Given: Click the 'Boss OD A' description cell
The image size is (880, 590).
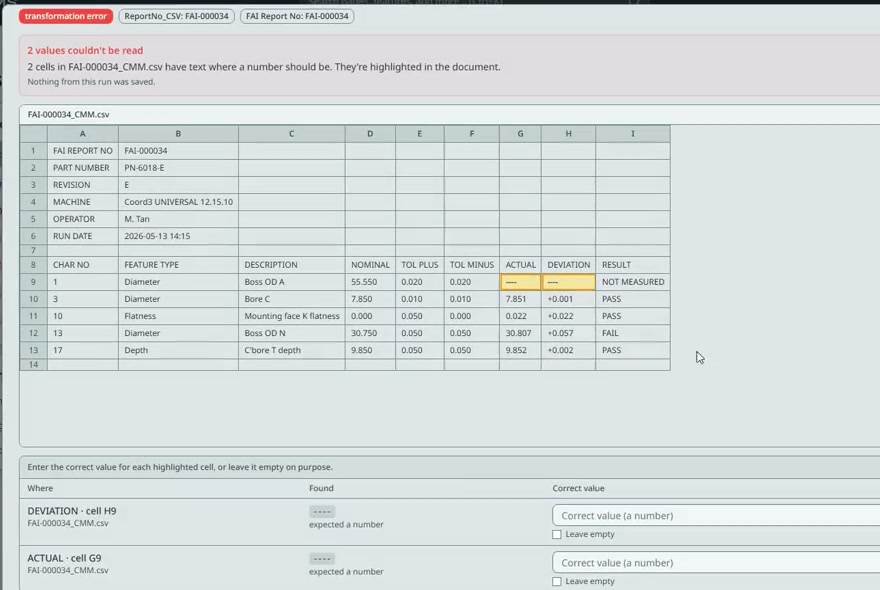Looking at the screenshot, I should tap(291, 282).
